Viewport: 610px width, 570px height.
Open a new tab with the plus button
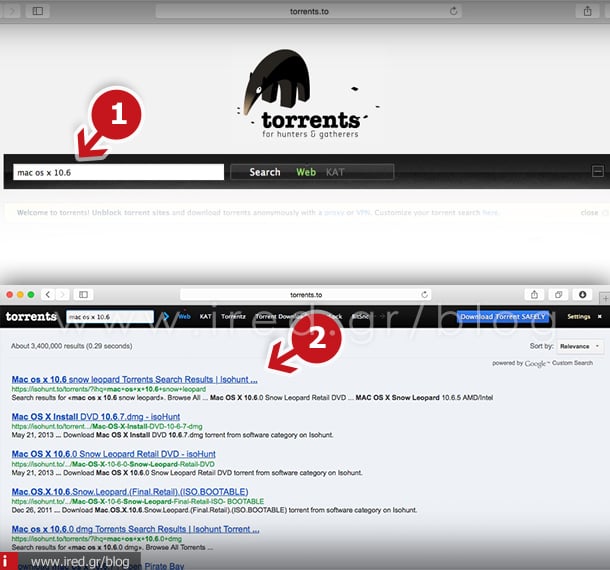[x=605, y=299]
